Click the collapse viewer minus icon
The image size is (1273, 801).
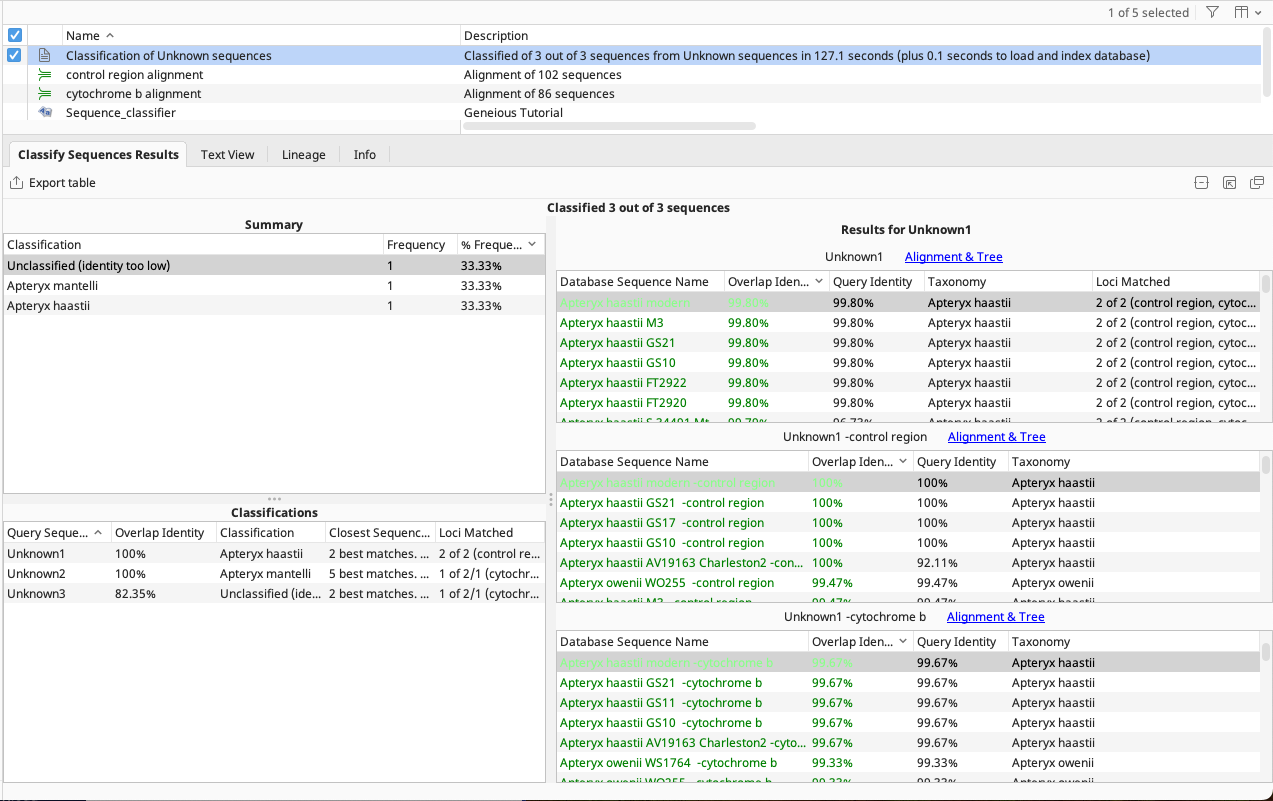click(x=1201, y=183)
